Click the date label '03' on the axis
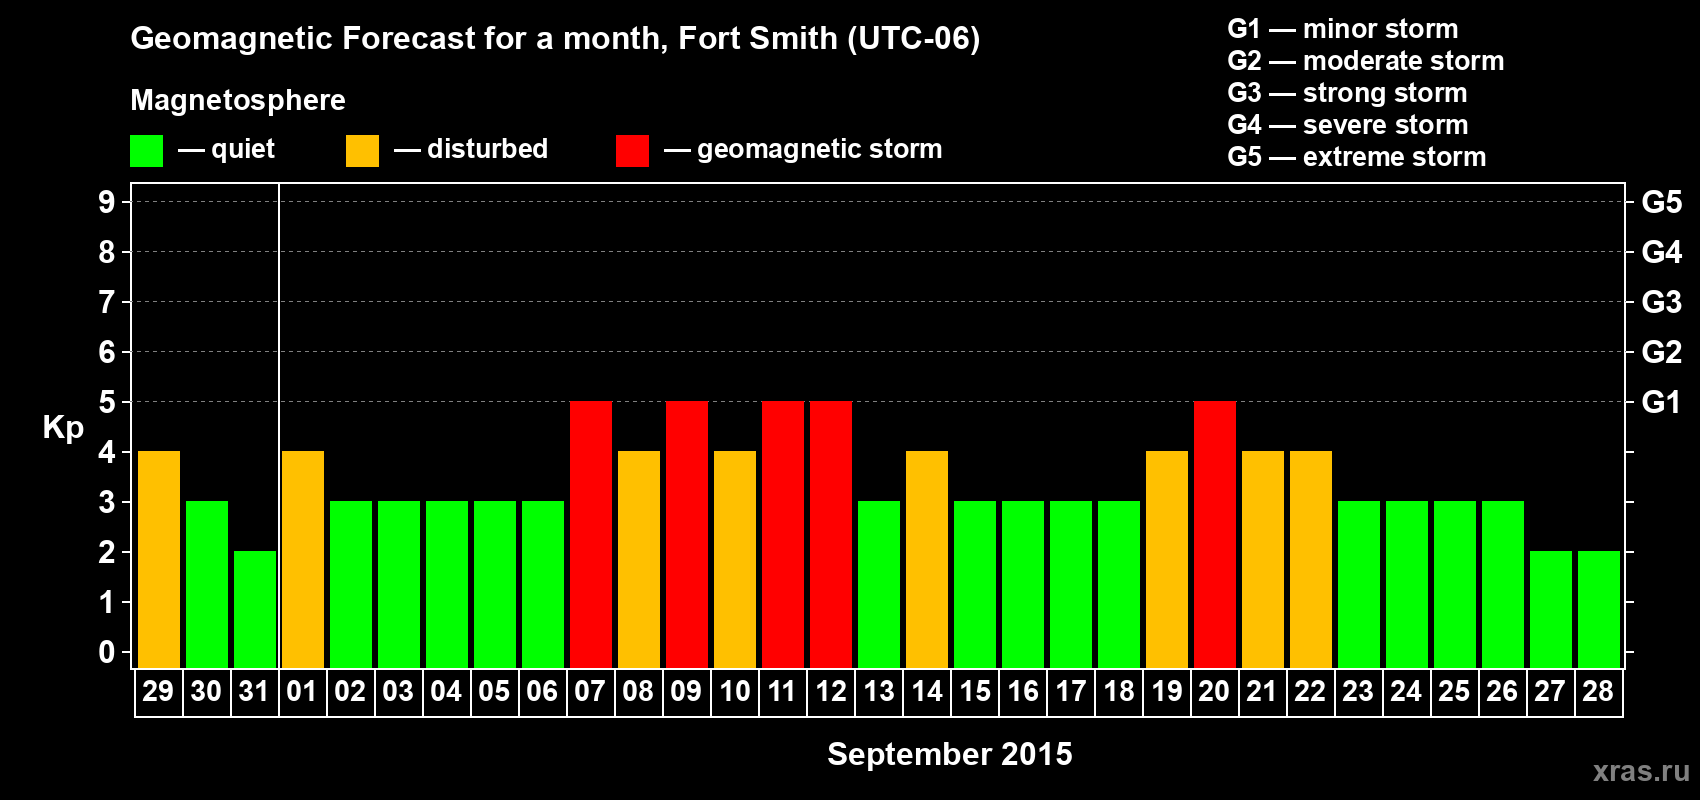 (398, 692)
